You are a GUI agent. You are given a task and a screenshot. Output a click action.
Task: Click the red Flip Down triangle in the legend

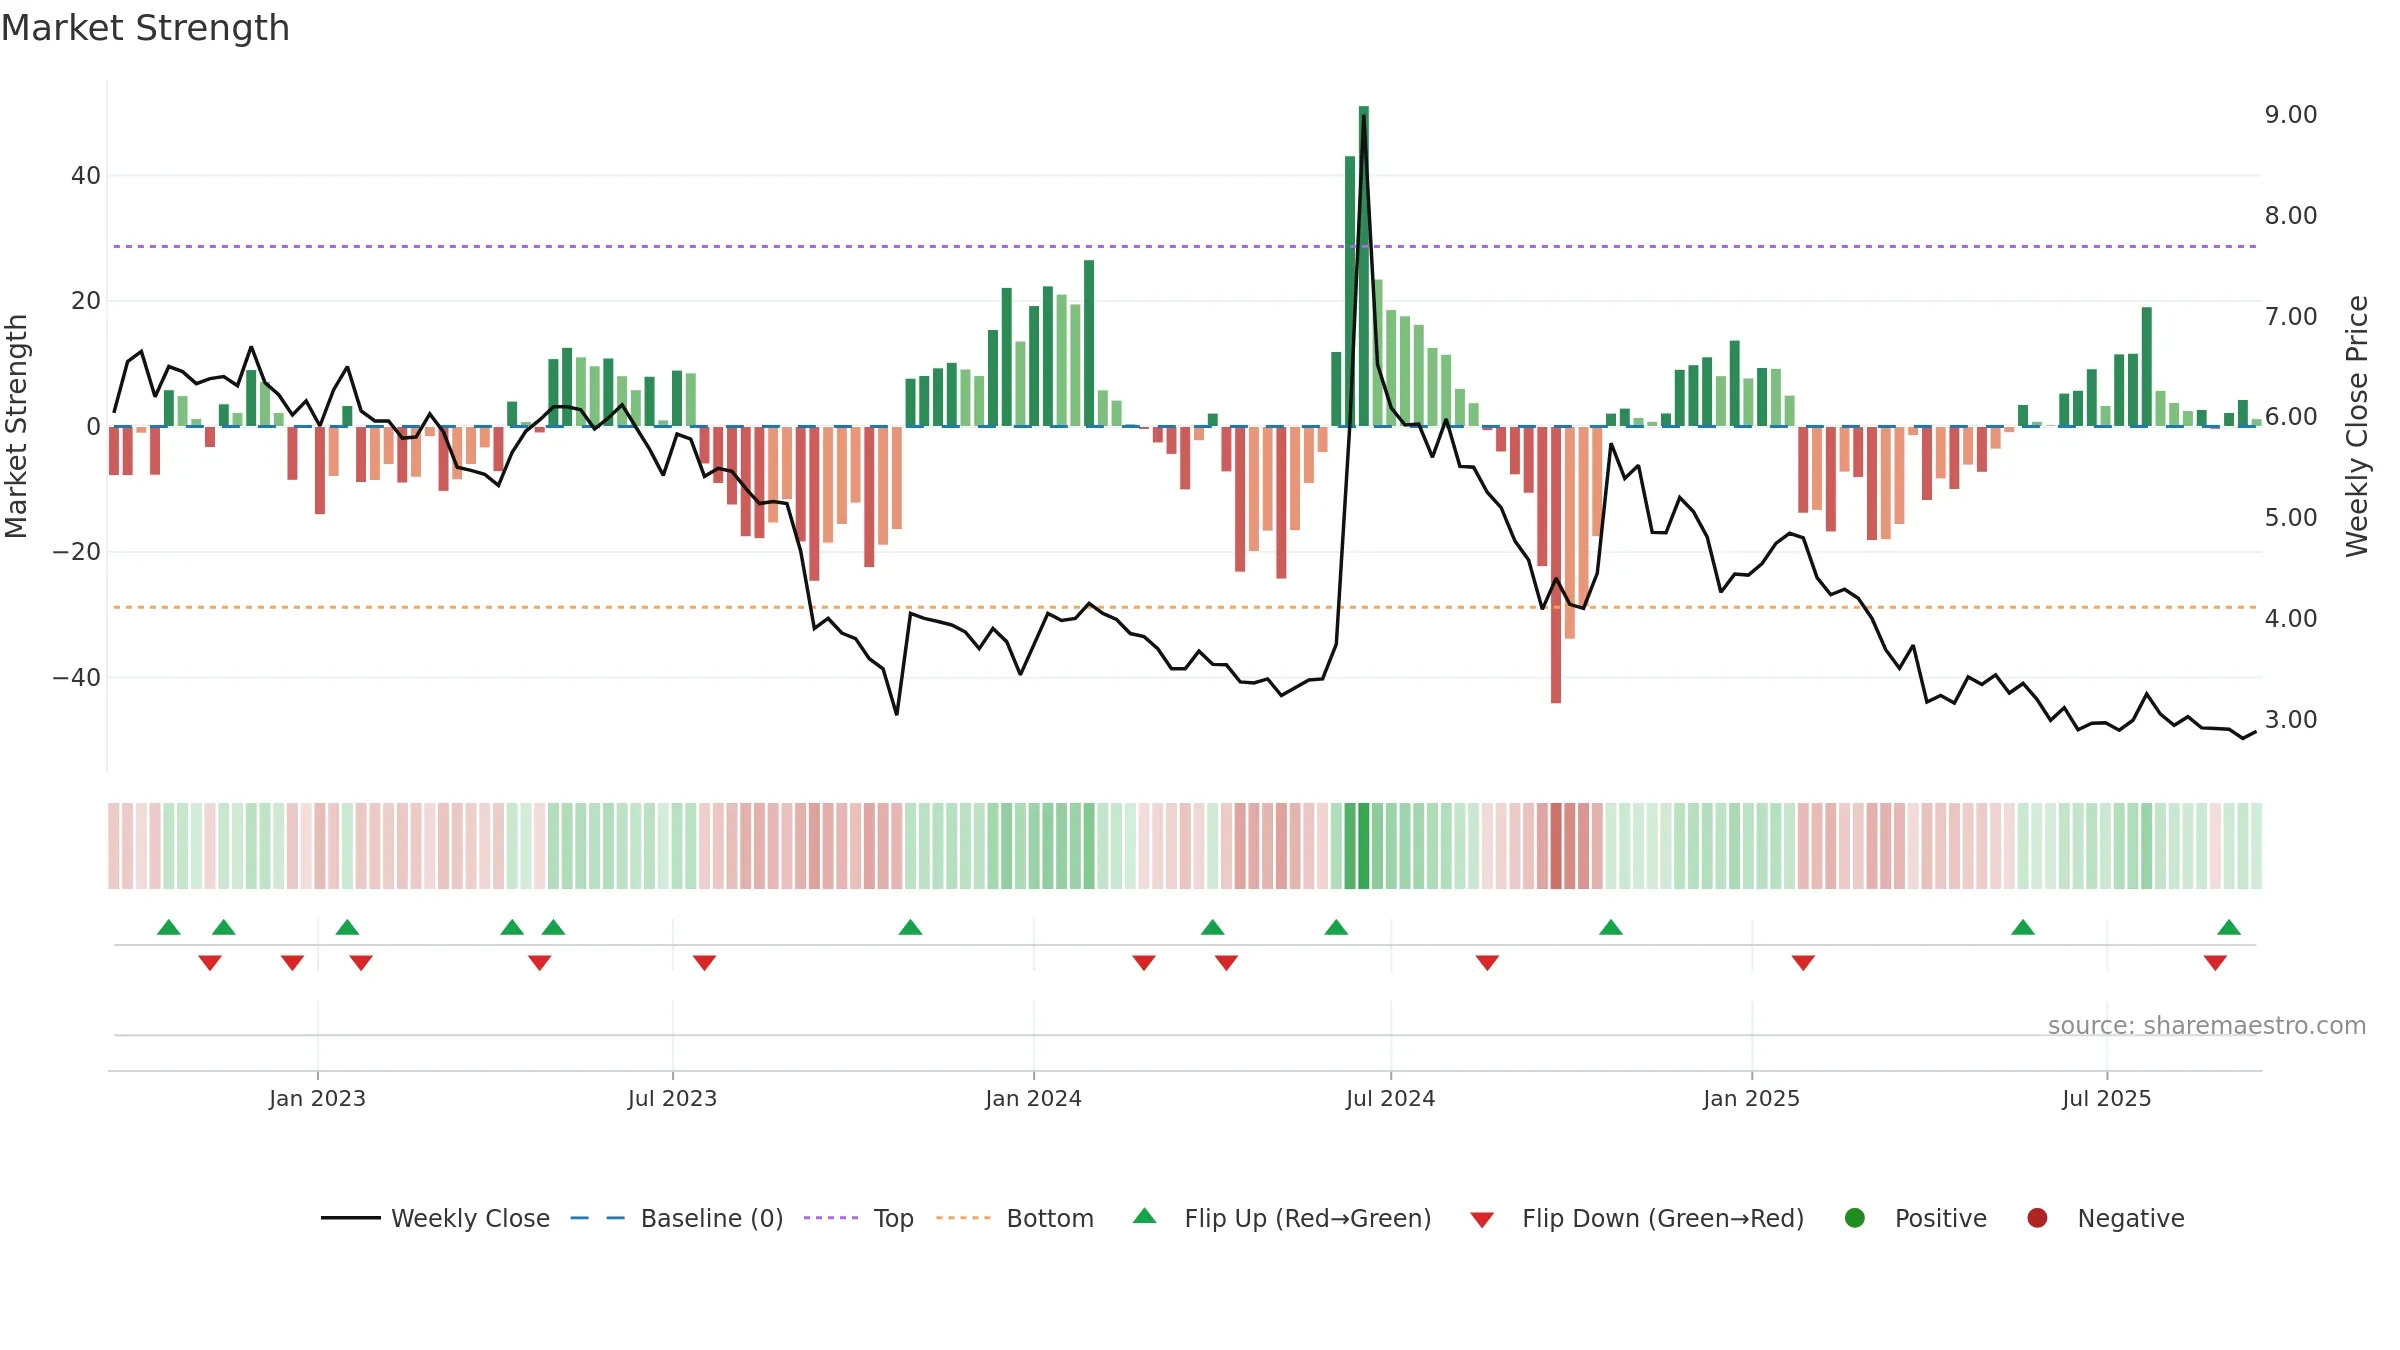coord(1482,1220)
